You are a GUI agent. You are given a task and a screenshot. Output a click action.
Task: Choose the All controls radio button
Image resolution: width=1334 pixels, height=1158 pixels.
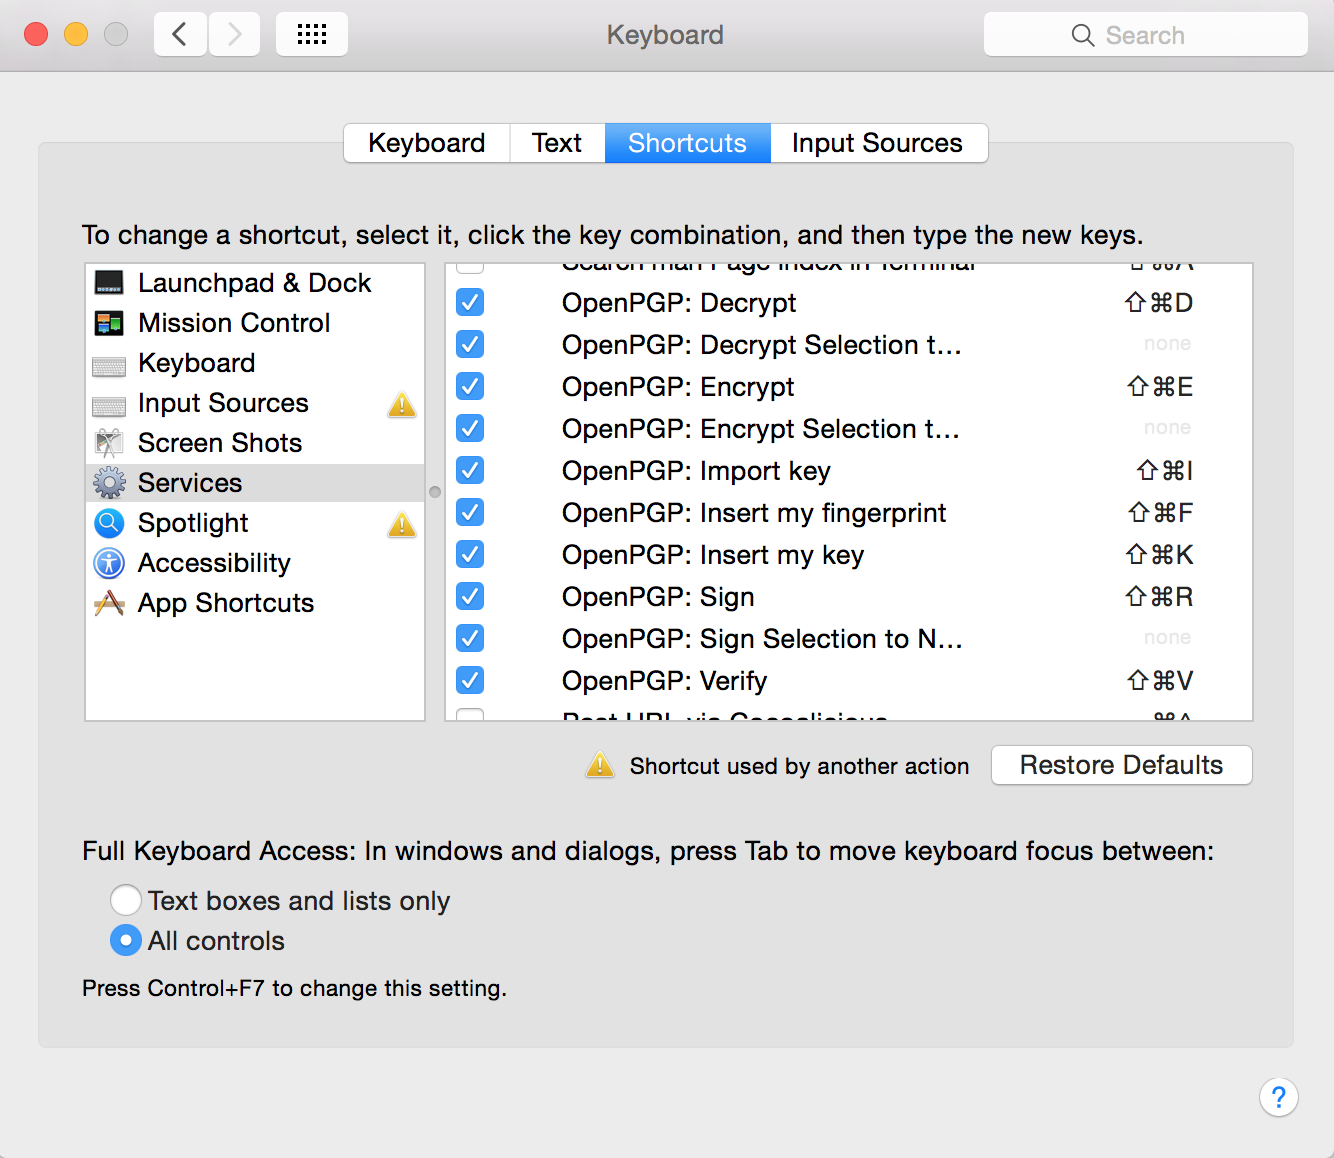coord(126,941)
